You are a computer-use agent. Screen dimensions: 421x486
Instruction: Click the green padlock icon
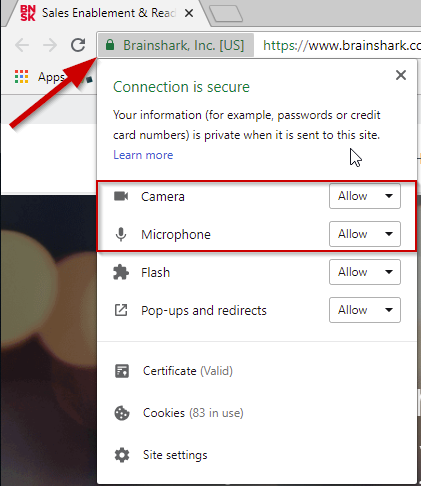click(110, 45)
